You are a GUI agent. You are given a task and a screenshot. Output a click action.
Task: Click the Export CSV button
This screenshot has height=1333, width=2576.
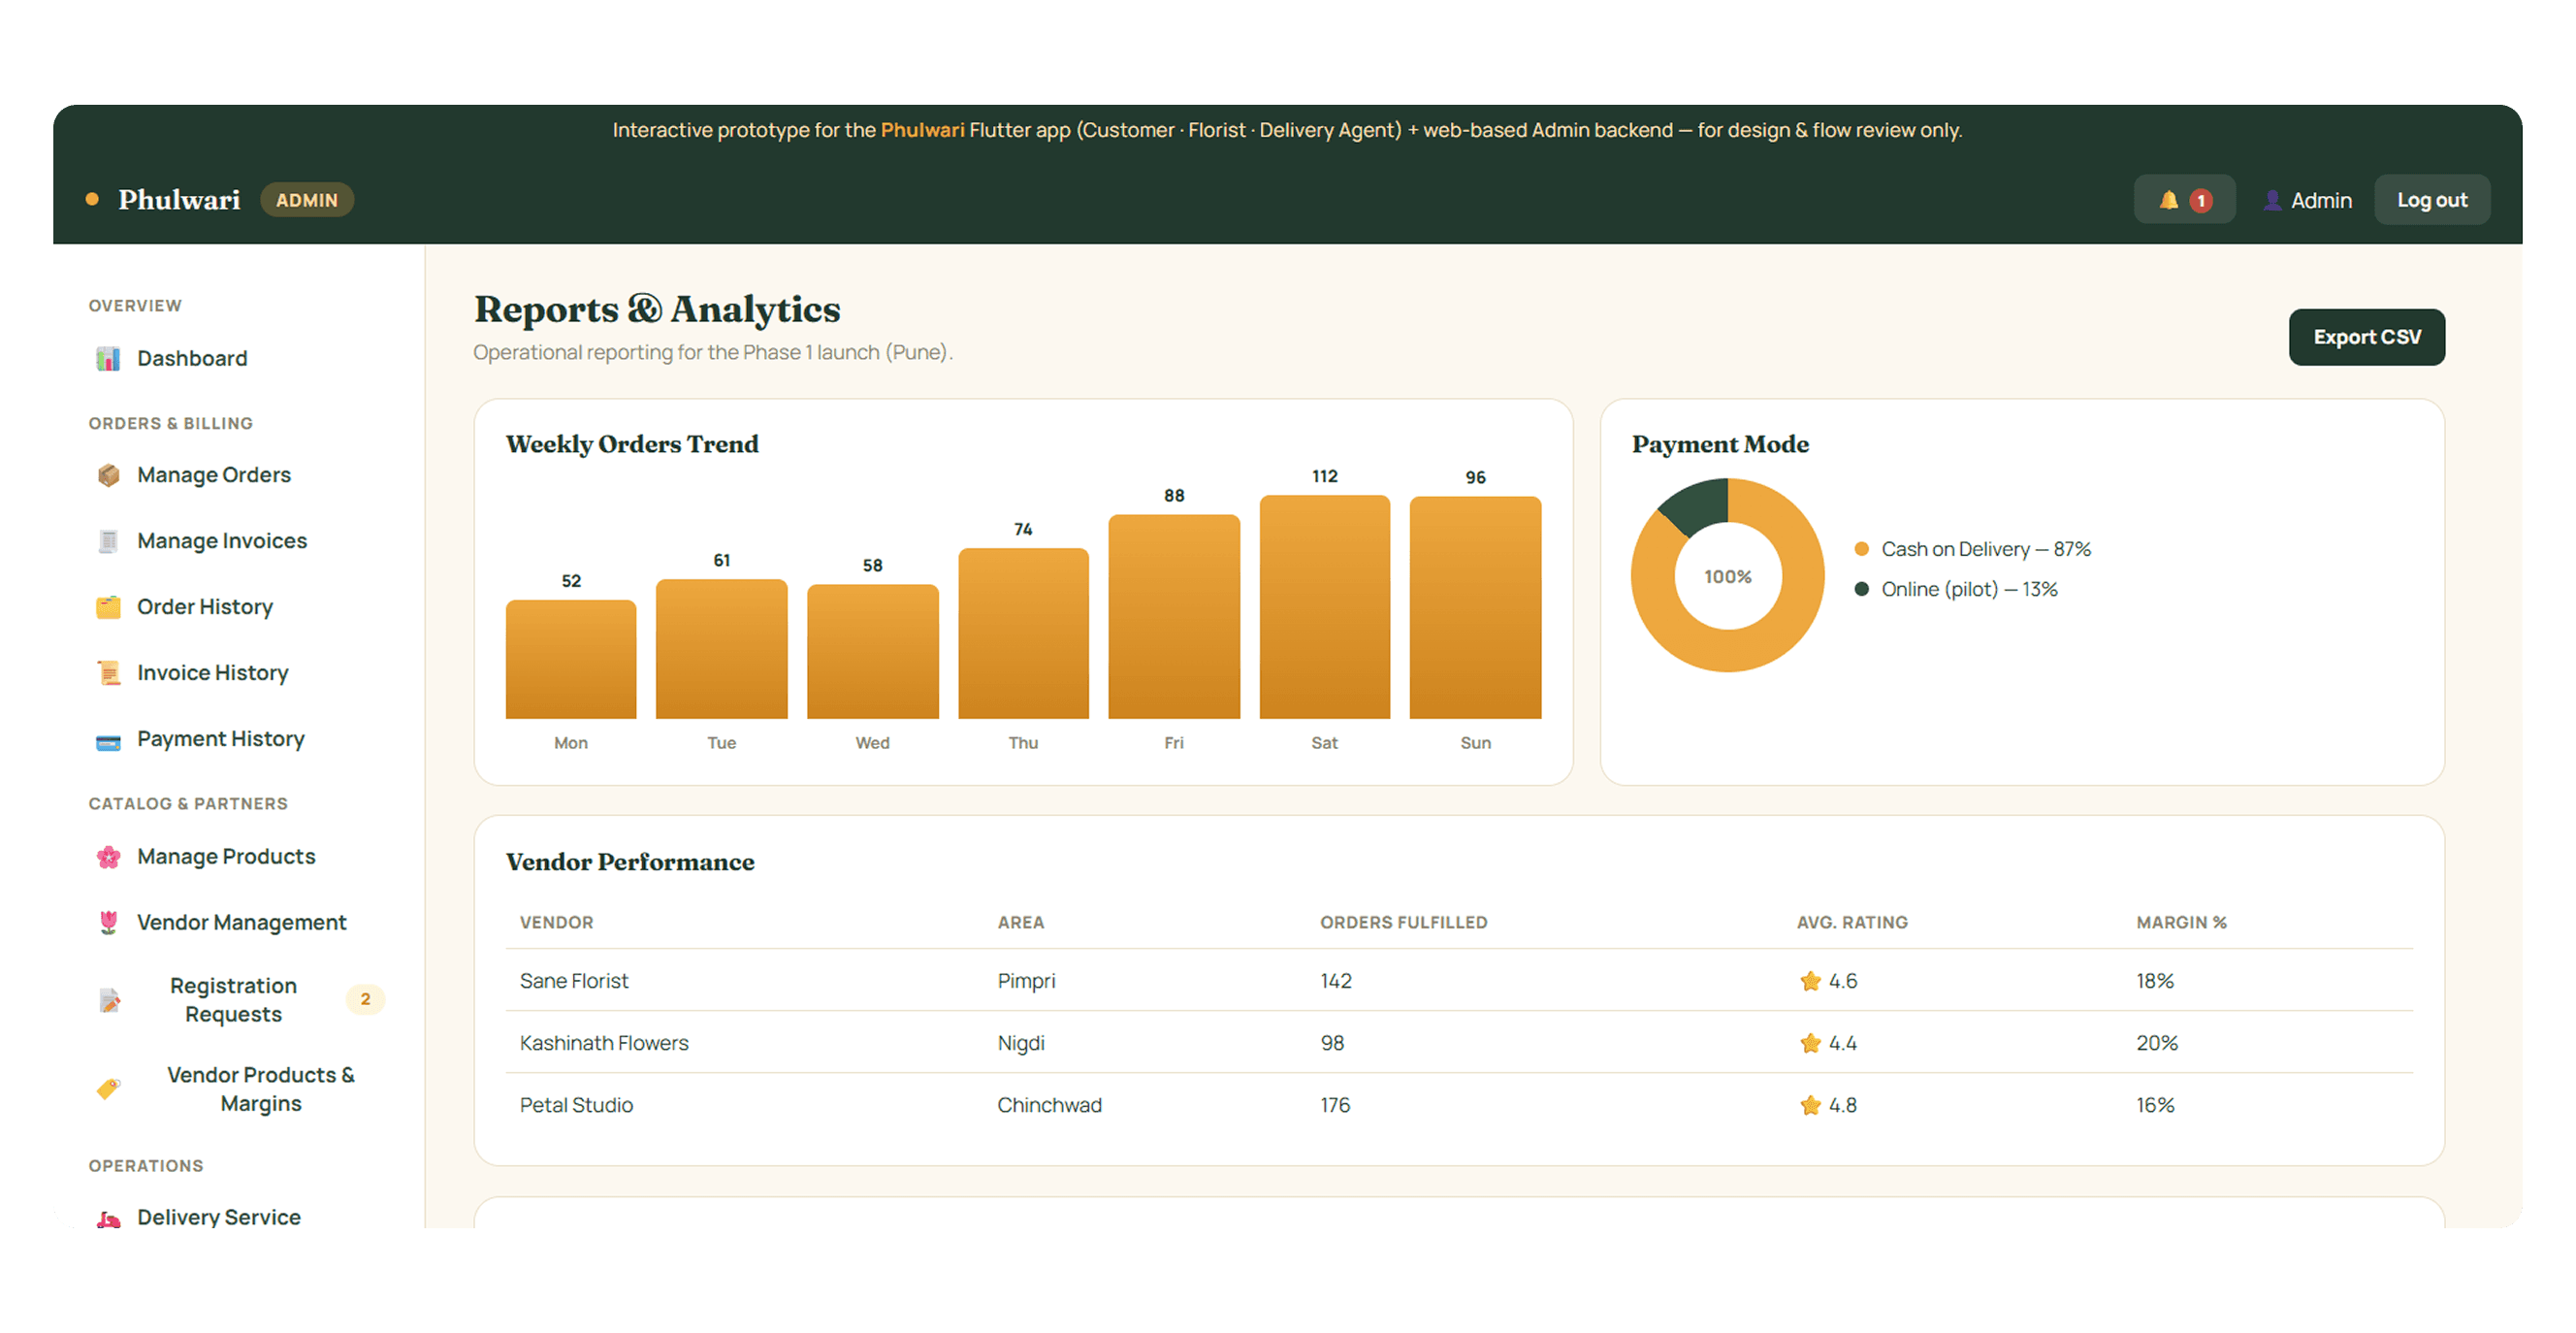(2366, 337)
